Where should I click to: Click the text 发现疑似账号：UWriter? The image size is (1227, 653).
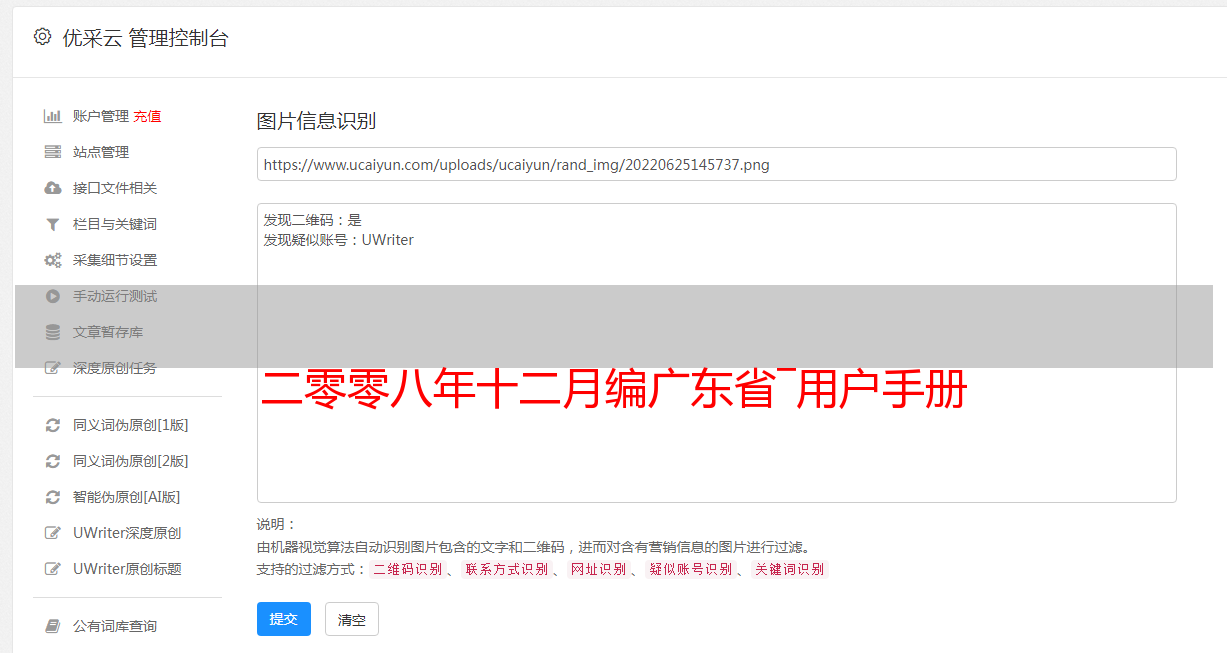tap(338, 240)
